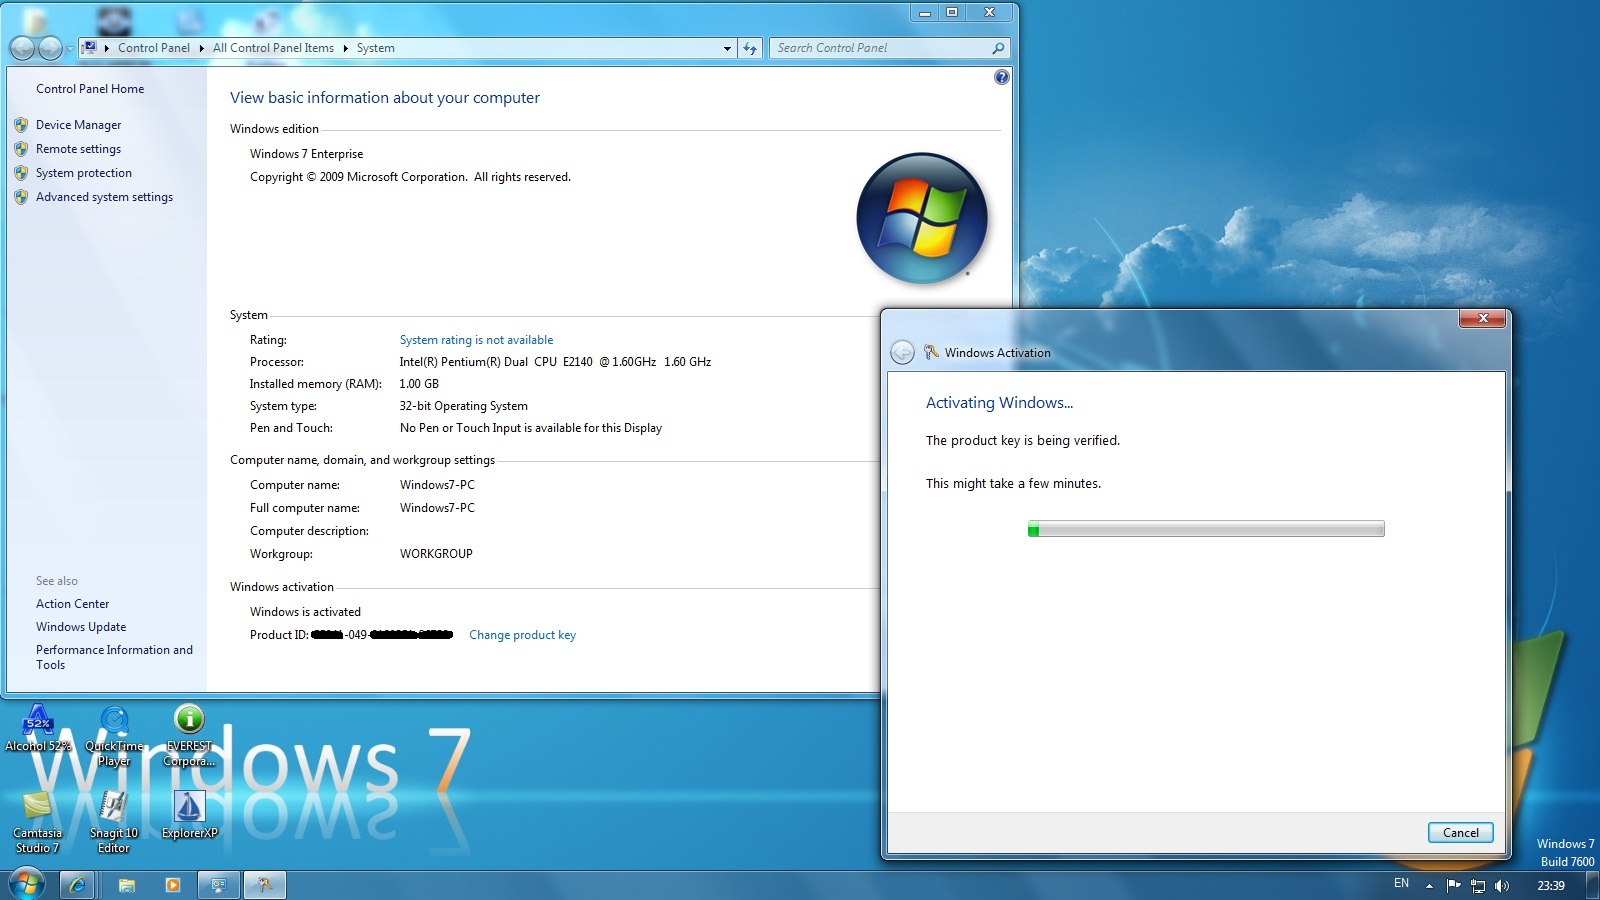Open Windows Update under See also
This screenshot has height=900, width=1600.
click(81, 627)
